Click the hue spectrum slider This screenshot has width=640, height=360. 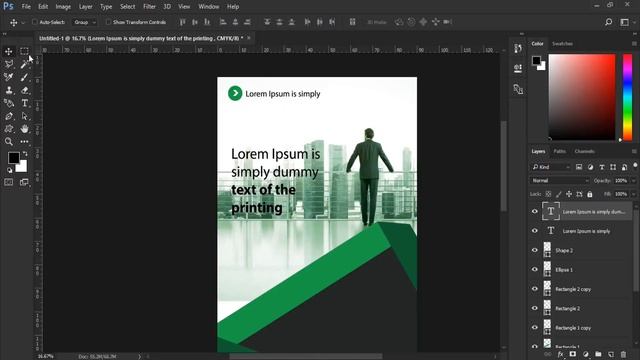tap(627, 97)
